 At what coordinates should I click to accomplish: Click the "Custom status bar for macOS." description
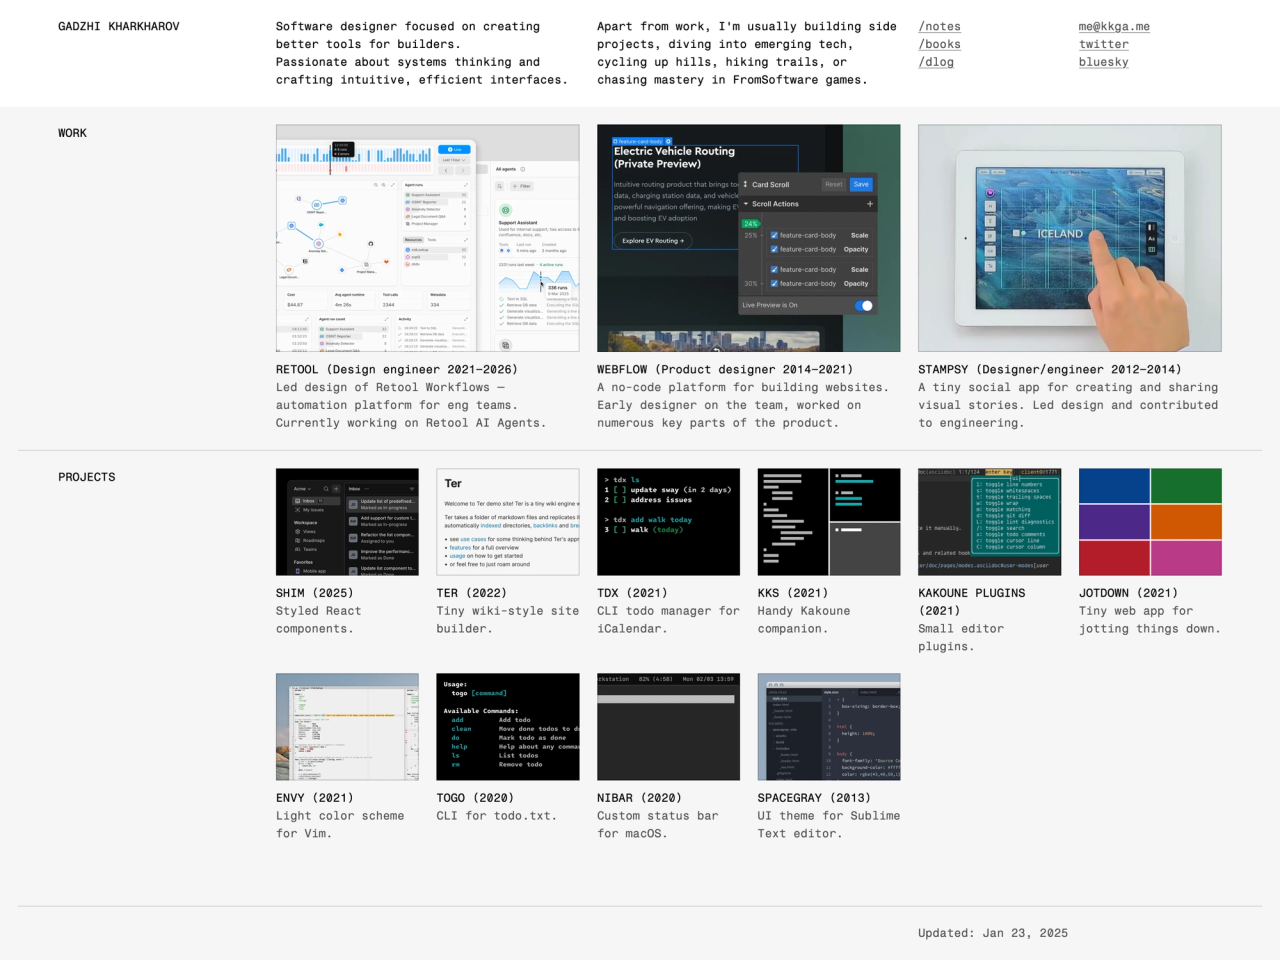(658, 826)
